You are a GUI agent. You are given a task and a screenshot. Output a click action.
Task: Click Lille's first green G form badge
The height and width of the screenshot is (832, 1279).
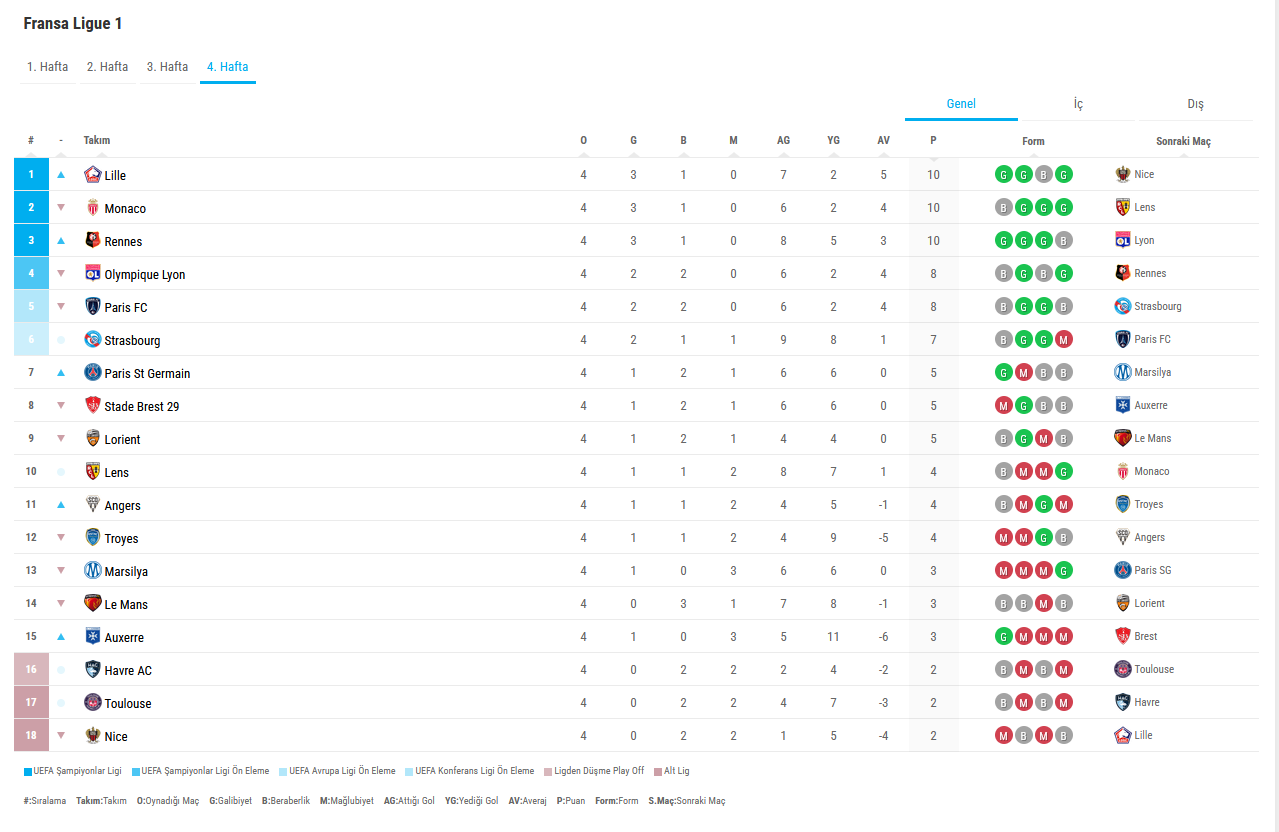(x=1003, y=175)
